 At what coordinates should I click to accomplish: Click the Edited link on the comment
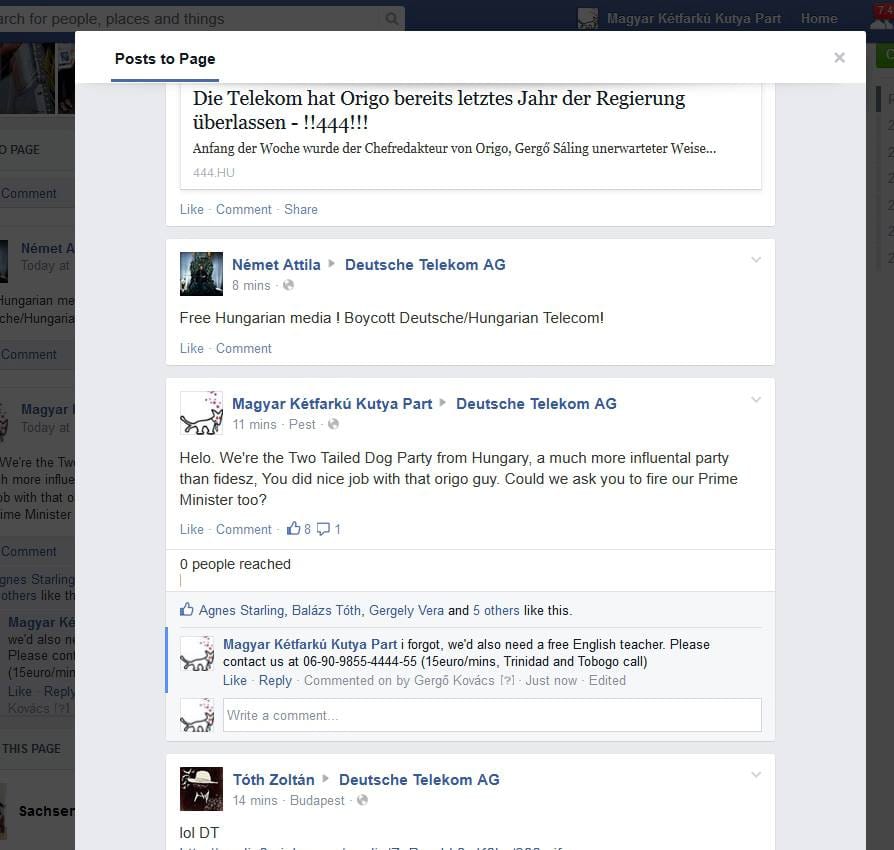pos(607,680)
